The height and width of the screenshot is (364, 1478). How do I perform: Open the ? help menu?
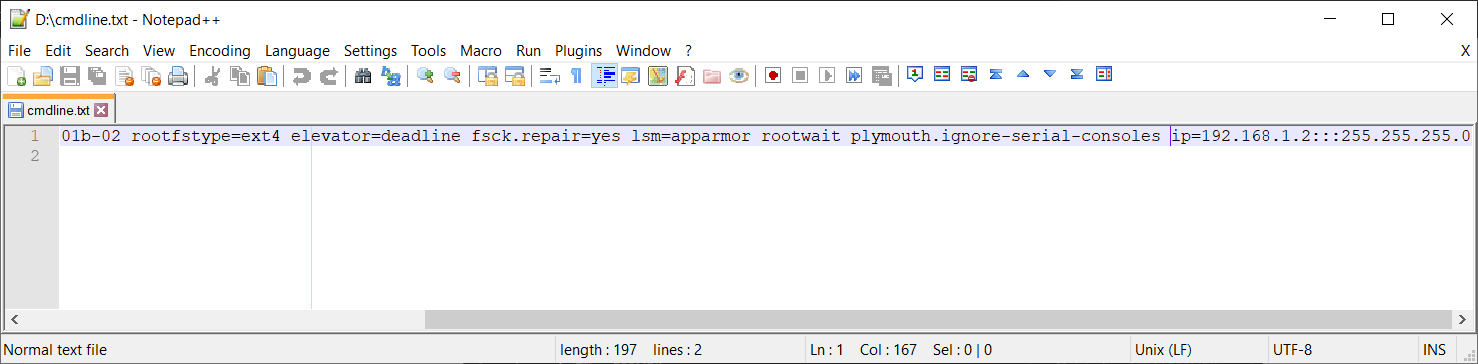coord(688,51)
